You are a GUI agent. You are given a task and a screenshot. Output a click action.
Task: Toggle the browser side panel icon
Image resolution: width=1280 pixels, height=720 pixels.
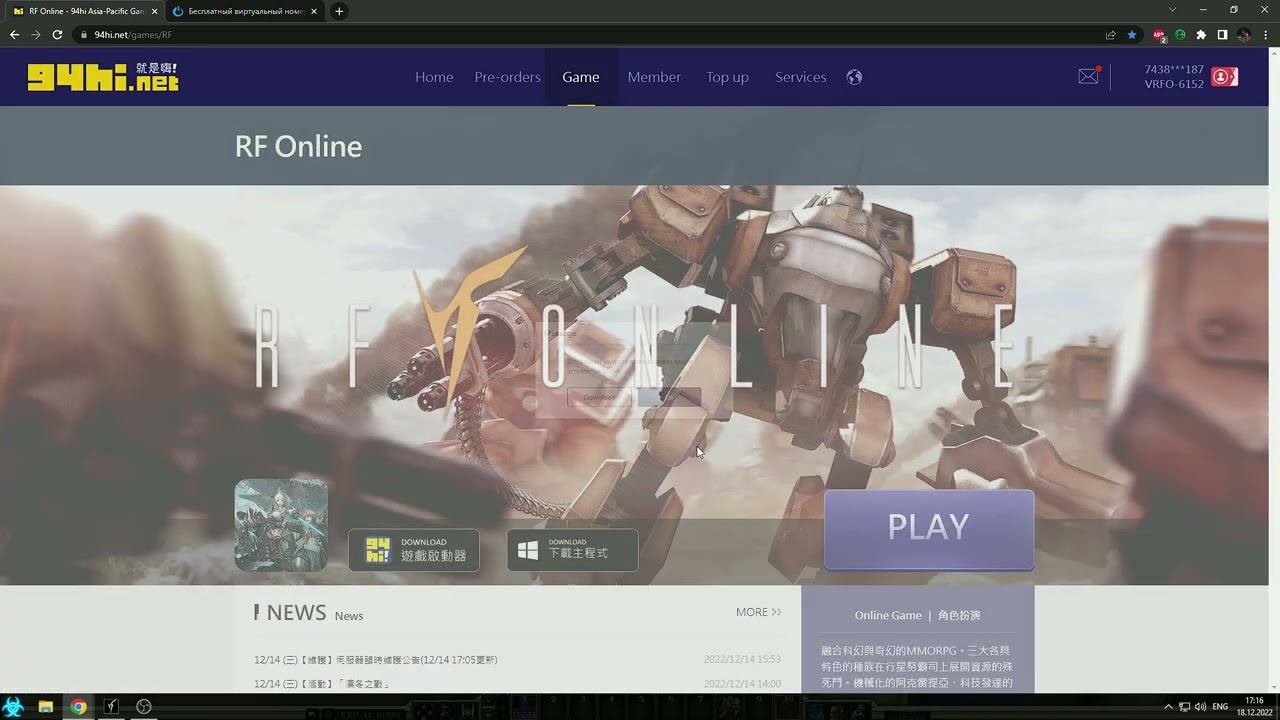pos(1222,34)
